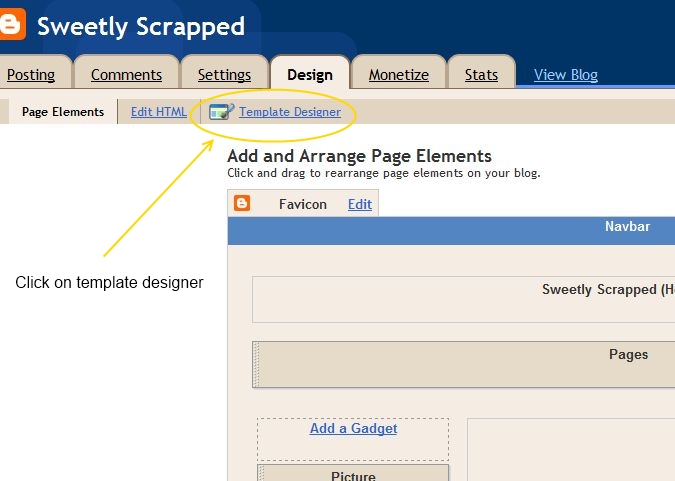Select the Picture gadget block
675x481 pixels.
point(353,472)
